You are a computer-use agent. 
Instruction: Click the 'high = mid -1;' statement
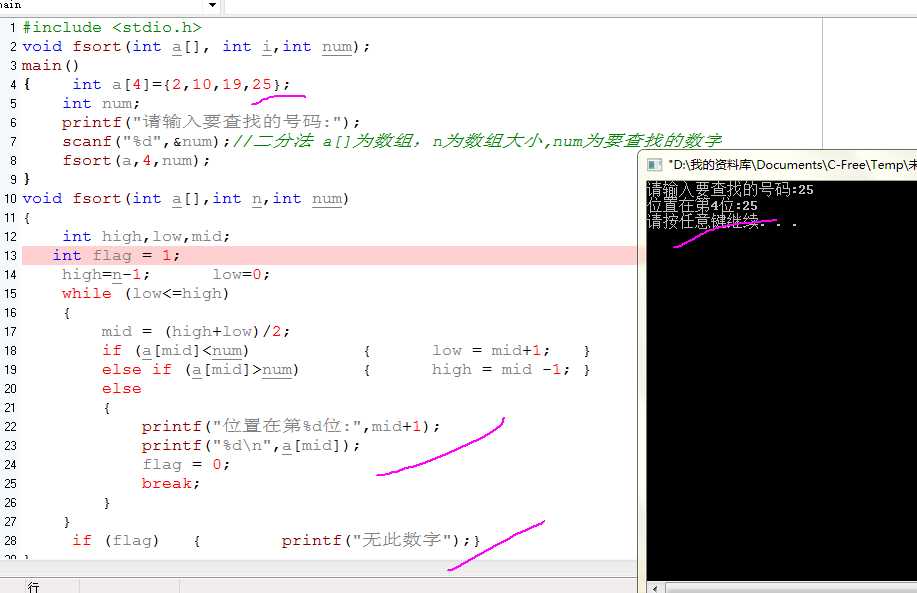coord(501,370)
